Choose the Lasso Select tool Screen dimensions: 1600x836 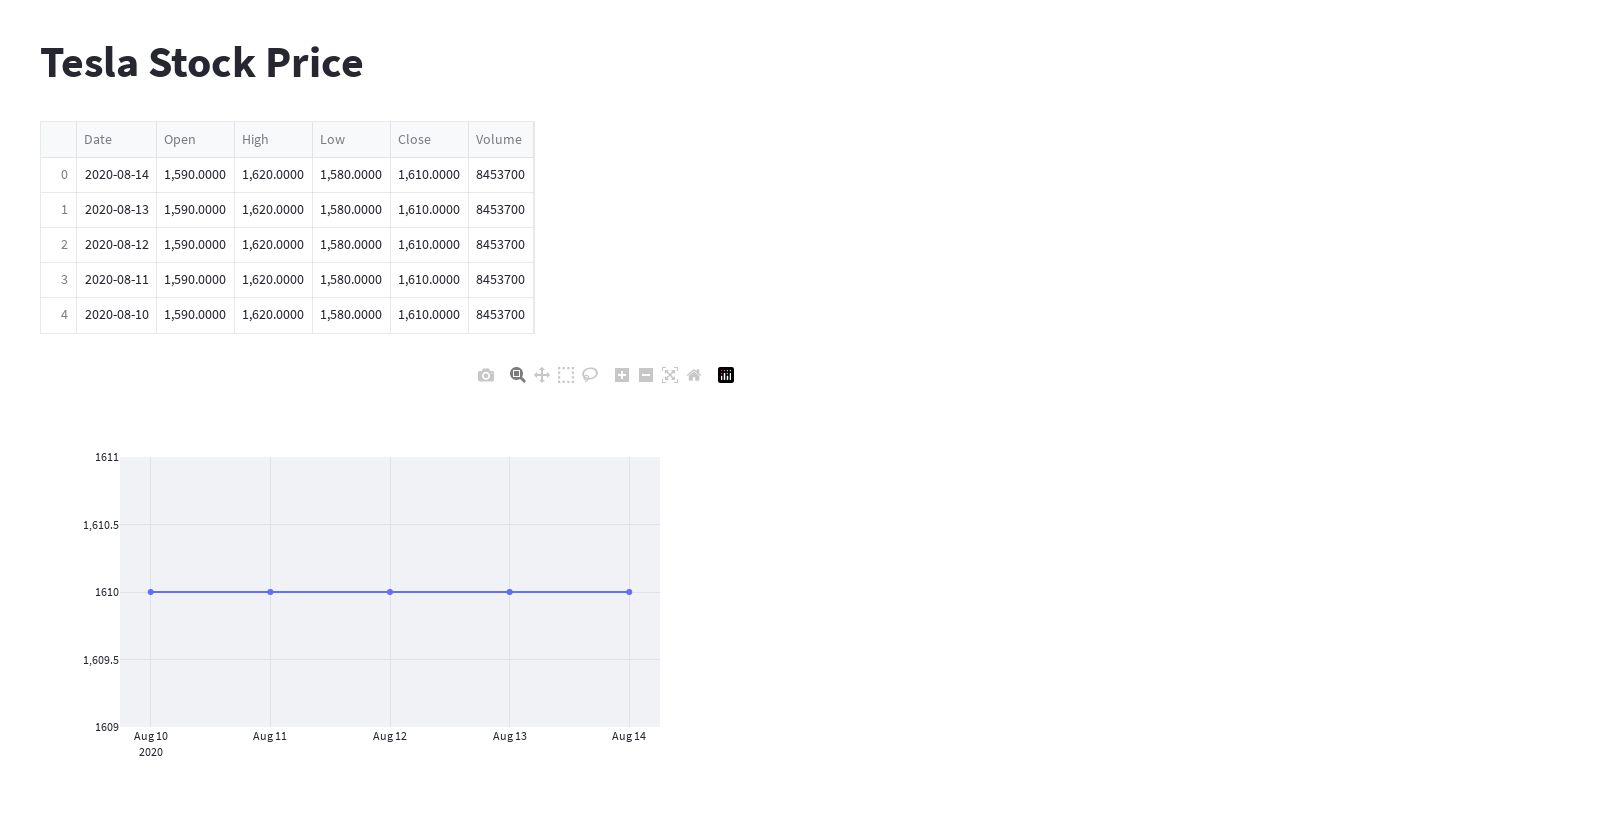point(590,375)
